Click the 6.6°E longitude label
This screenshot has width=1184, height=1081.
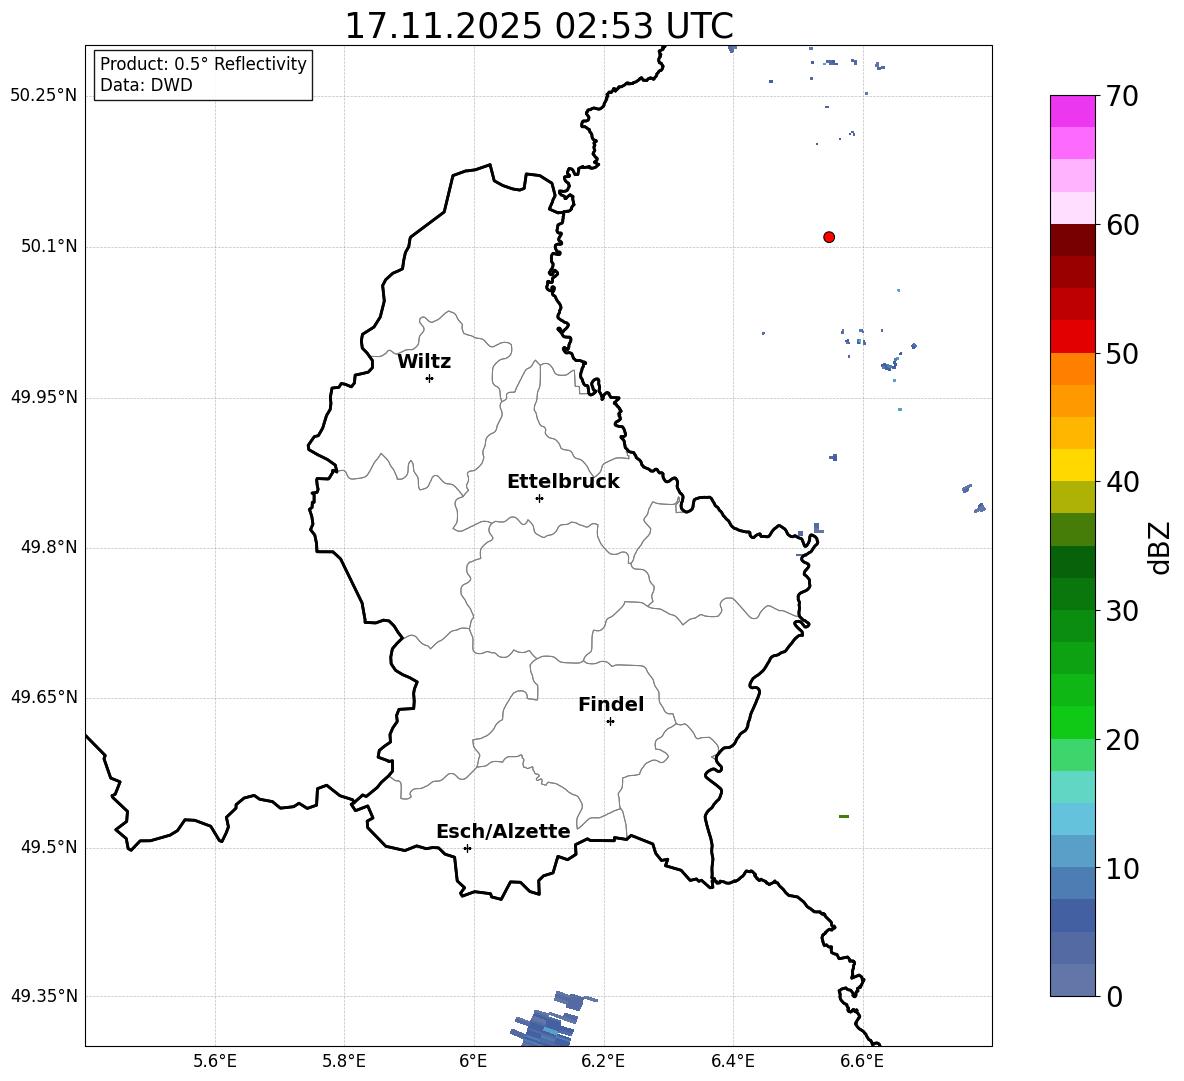[862, 1061]
